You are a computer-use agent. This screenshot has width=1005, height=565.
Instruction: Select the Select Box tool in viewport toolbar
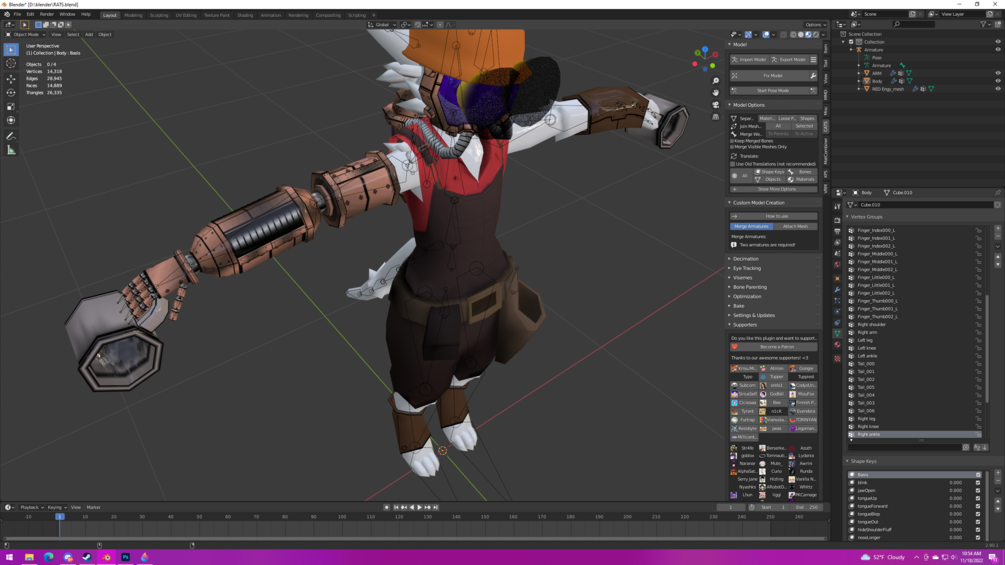(11, 49)
